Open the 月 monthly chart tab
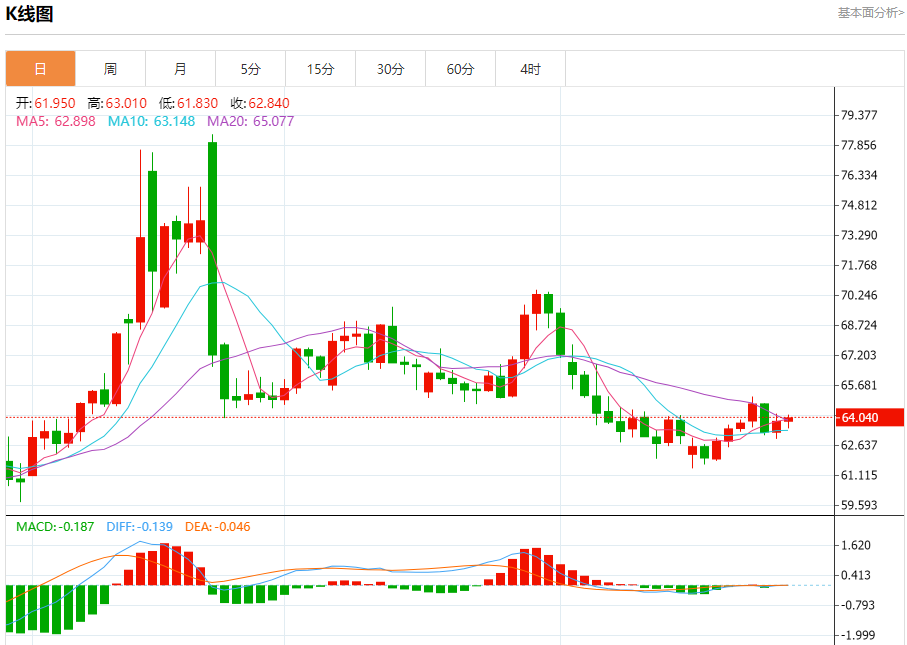Screen dimensions: 907x645 tap(180, 69)
